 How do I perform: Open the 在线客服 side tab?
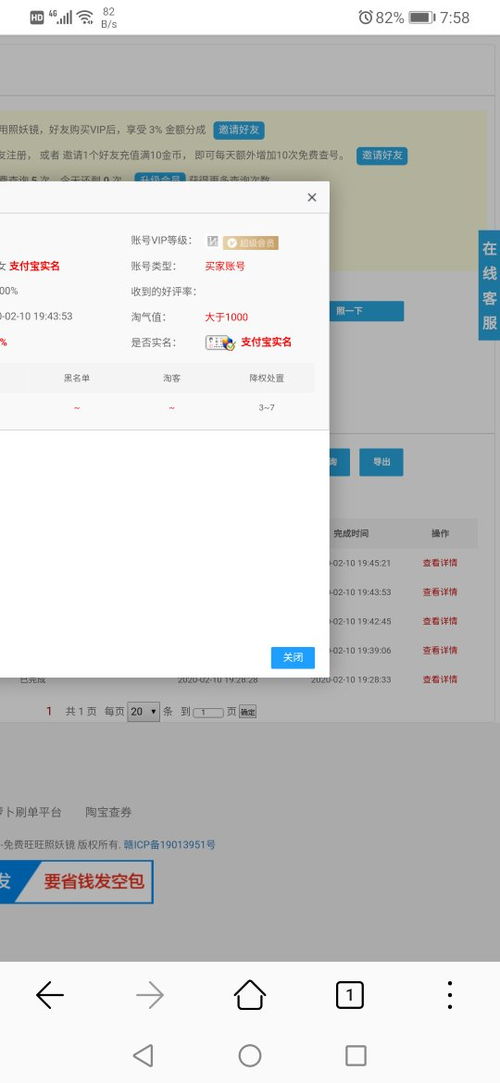tap(489, 285)
